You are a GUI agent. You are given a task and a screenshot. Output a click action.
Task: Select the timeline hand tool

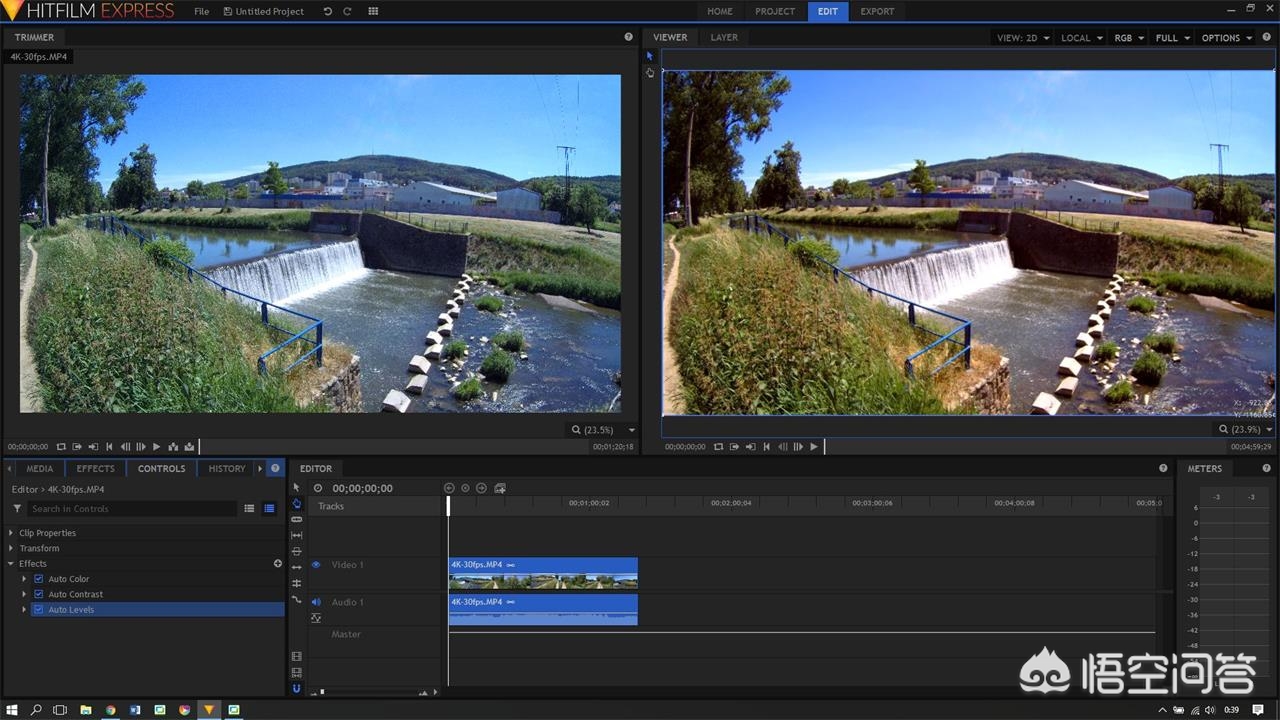coord(296,503)
